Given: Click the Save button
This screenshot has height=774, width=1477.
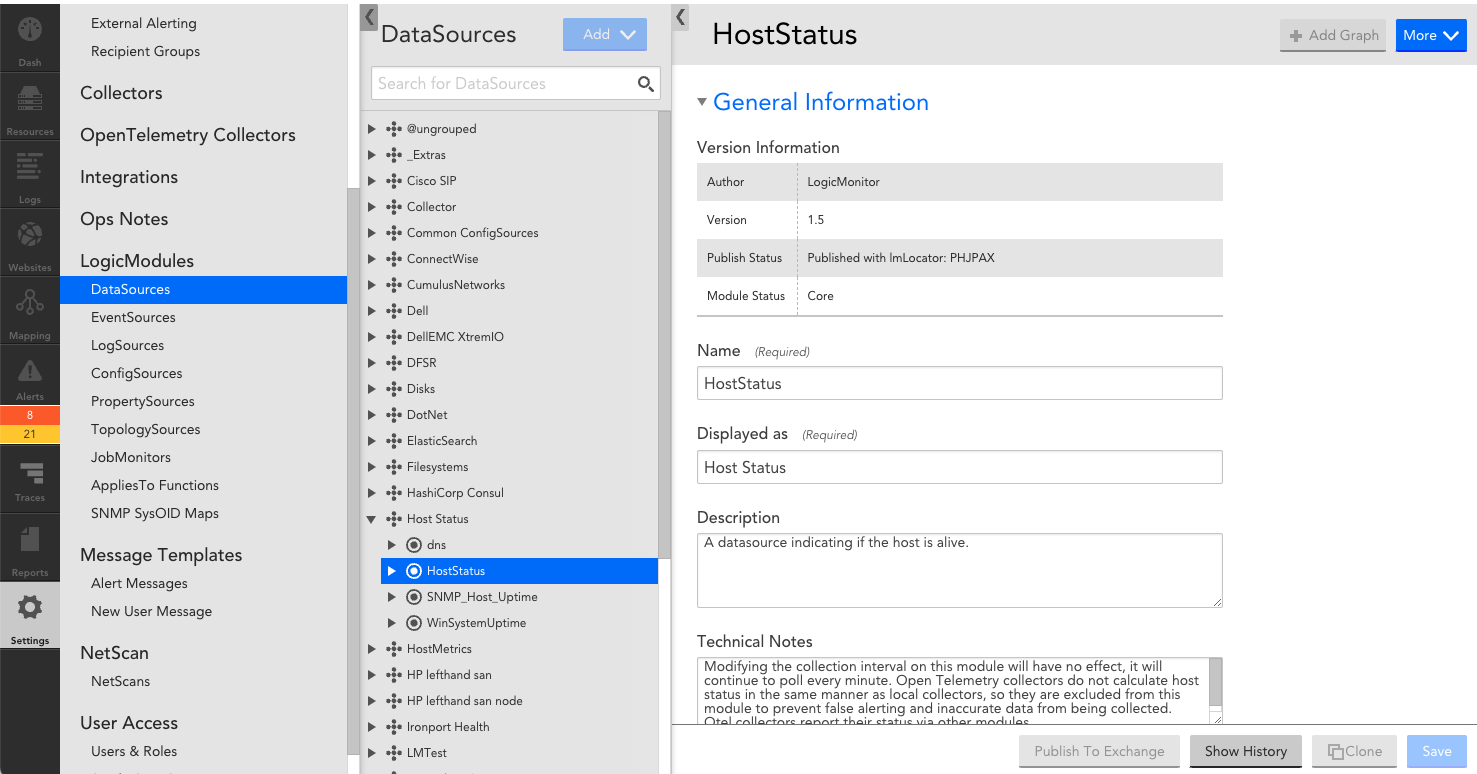Looking at the screenshot, I should [x=1437, y=751].
